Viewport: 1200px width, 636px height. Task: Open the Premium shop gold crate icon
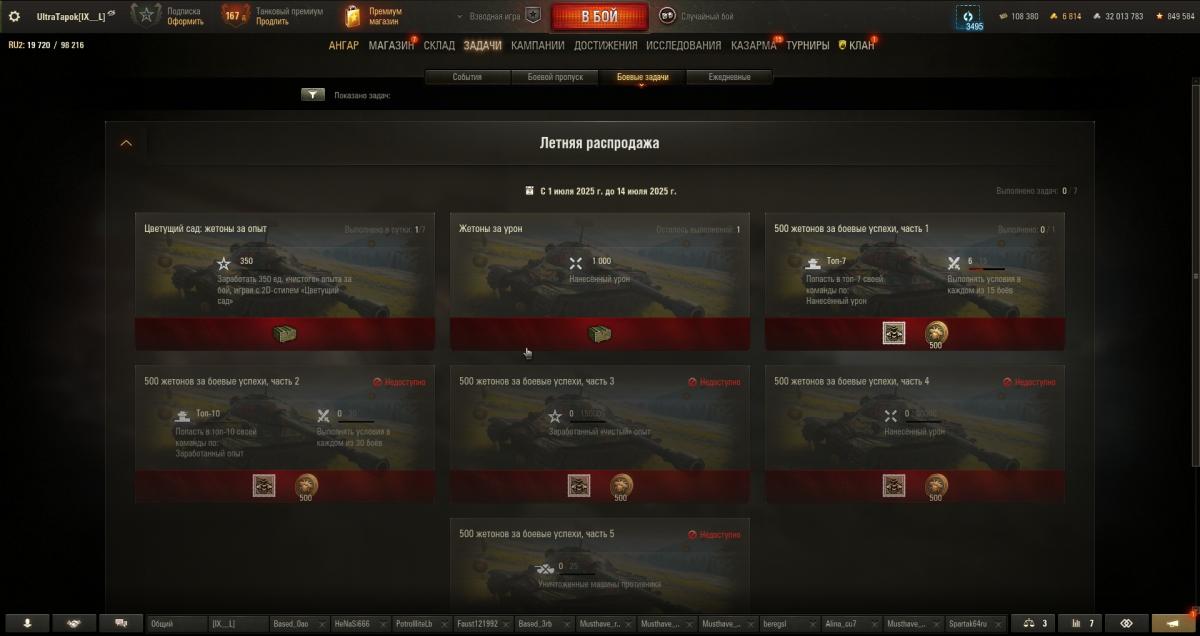(x=352, y=16)
